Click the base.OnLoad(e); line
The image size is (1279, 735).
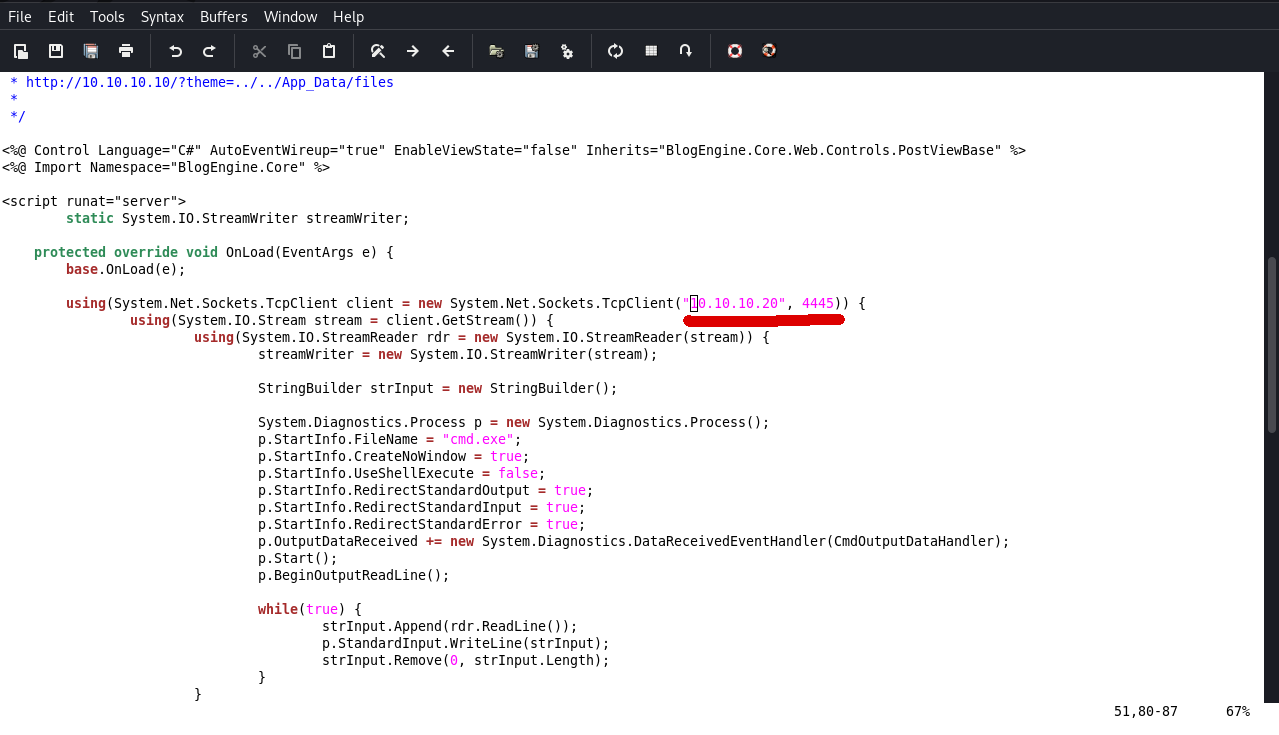click(126, 269)
